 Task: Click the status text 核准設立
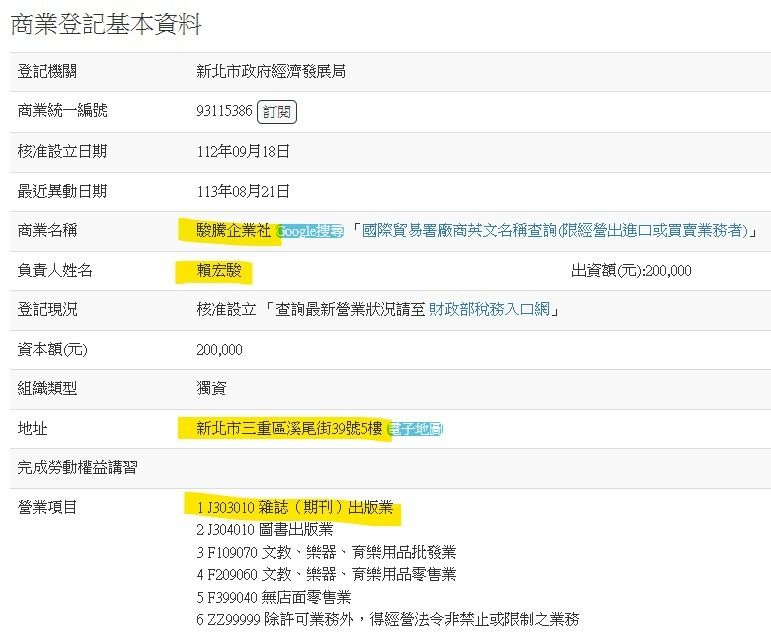[226, 309]
